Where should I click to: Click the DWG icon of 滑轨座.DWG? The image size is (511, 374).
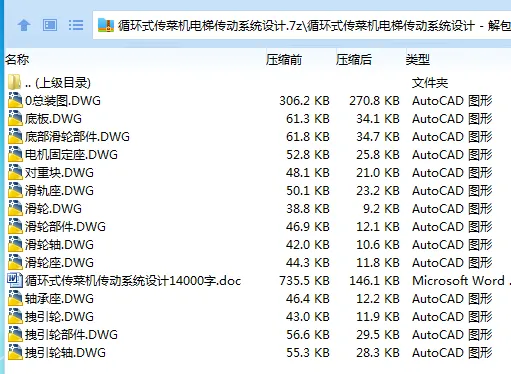[15, 191]
